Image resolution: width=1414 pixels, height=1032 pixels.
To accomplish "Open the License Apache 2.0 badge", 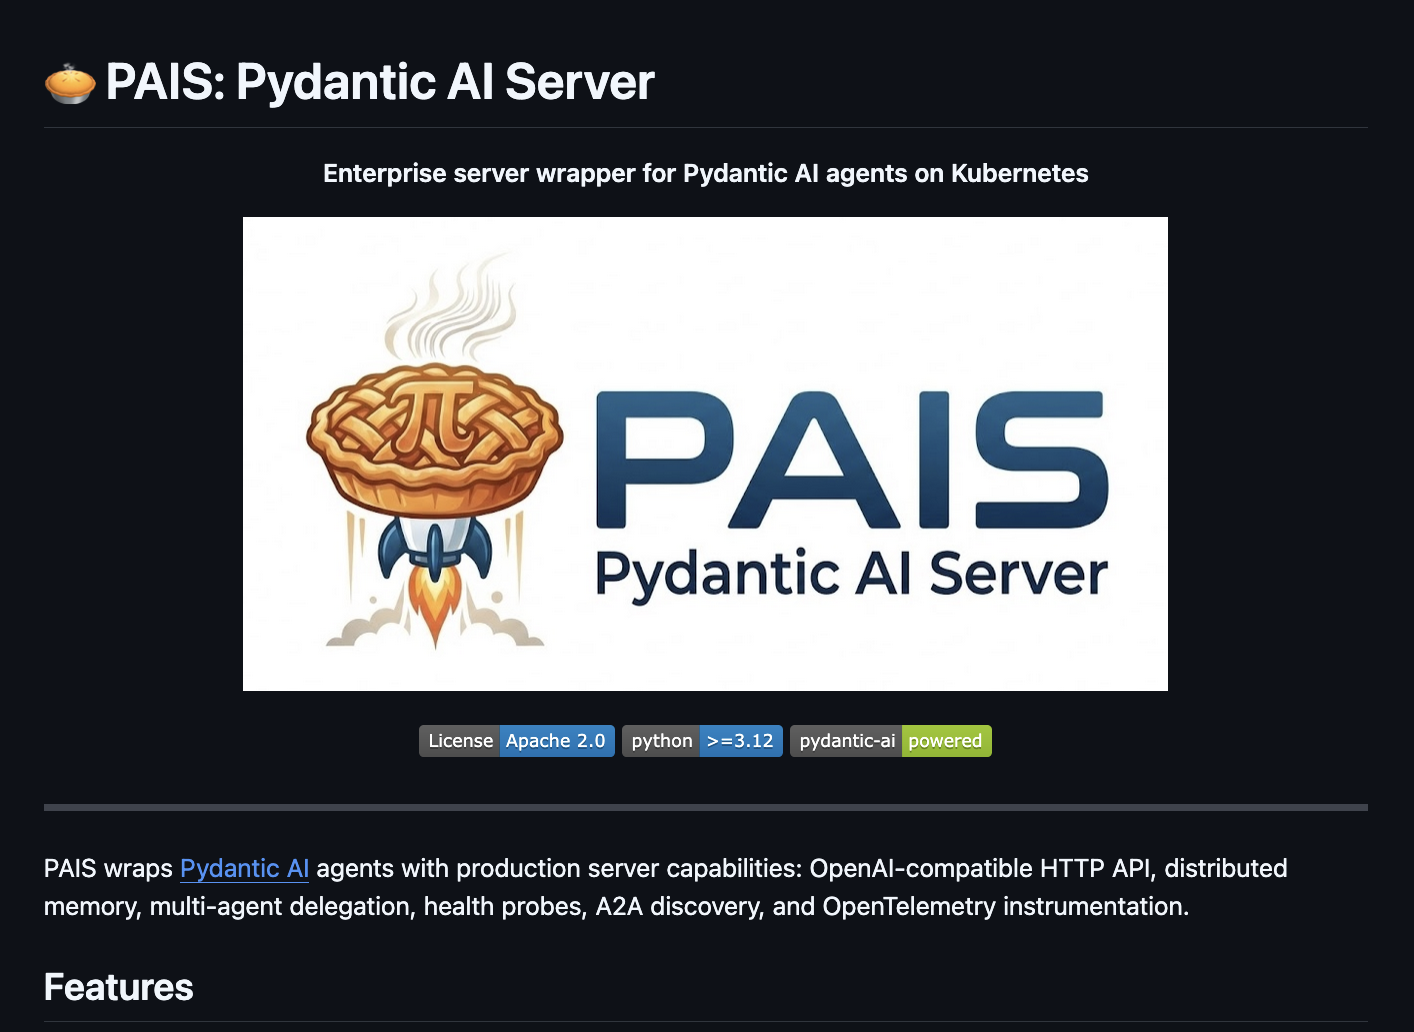I will (516, 741).
